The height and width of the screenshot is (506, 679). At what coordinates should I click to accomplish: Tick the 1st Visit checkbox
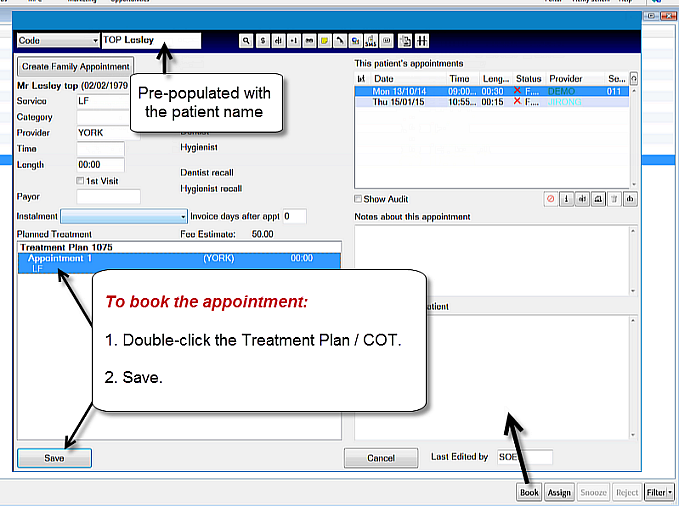(80, 181)
